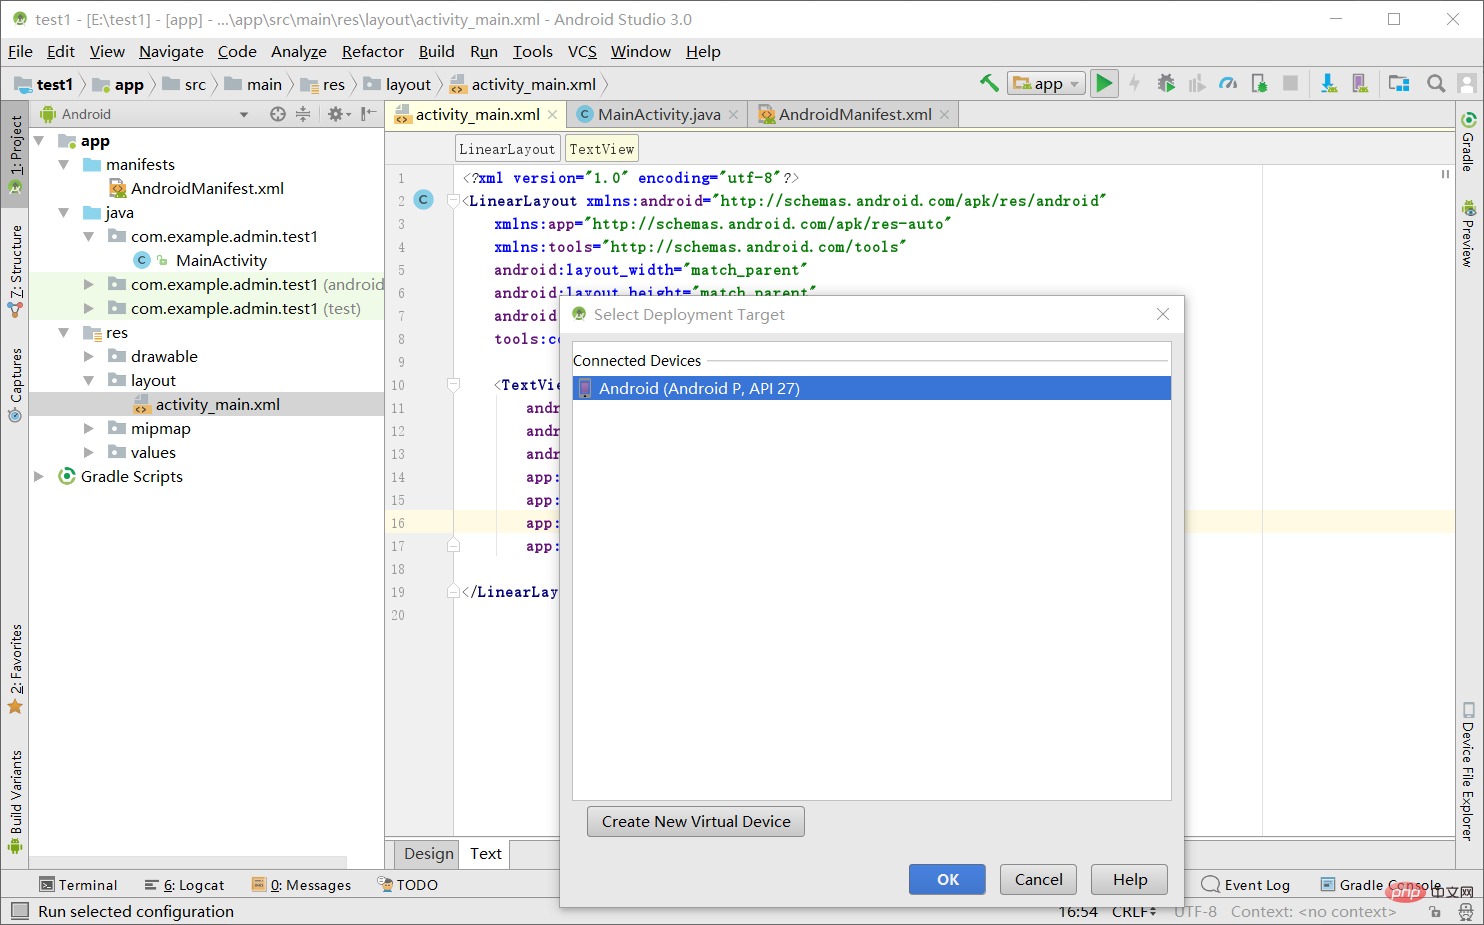
Task: Click the Run app icon in the toolbar
Action: click(x=1104, y=83)
